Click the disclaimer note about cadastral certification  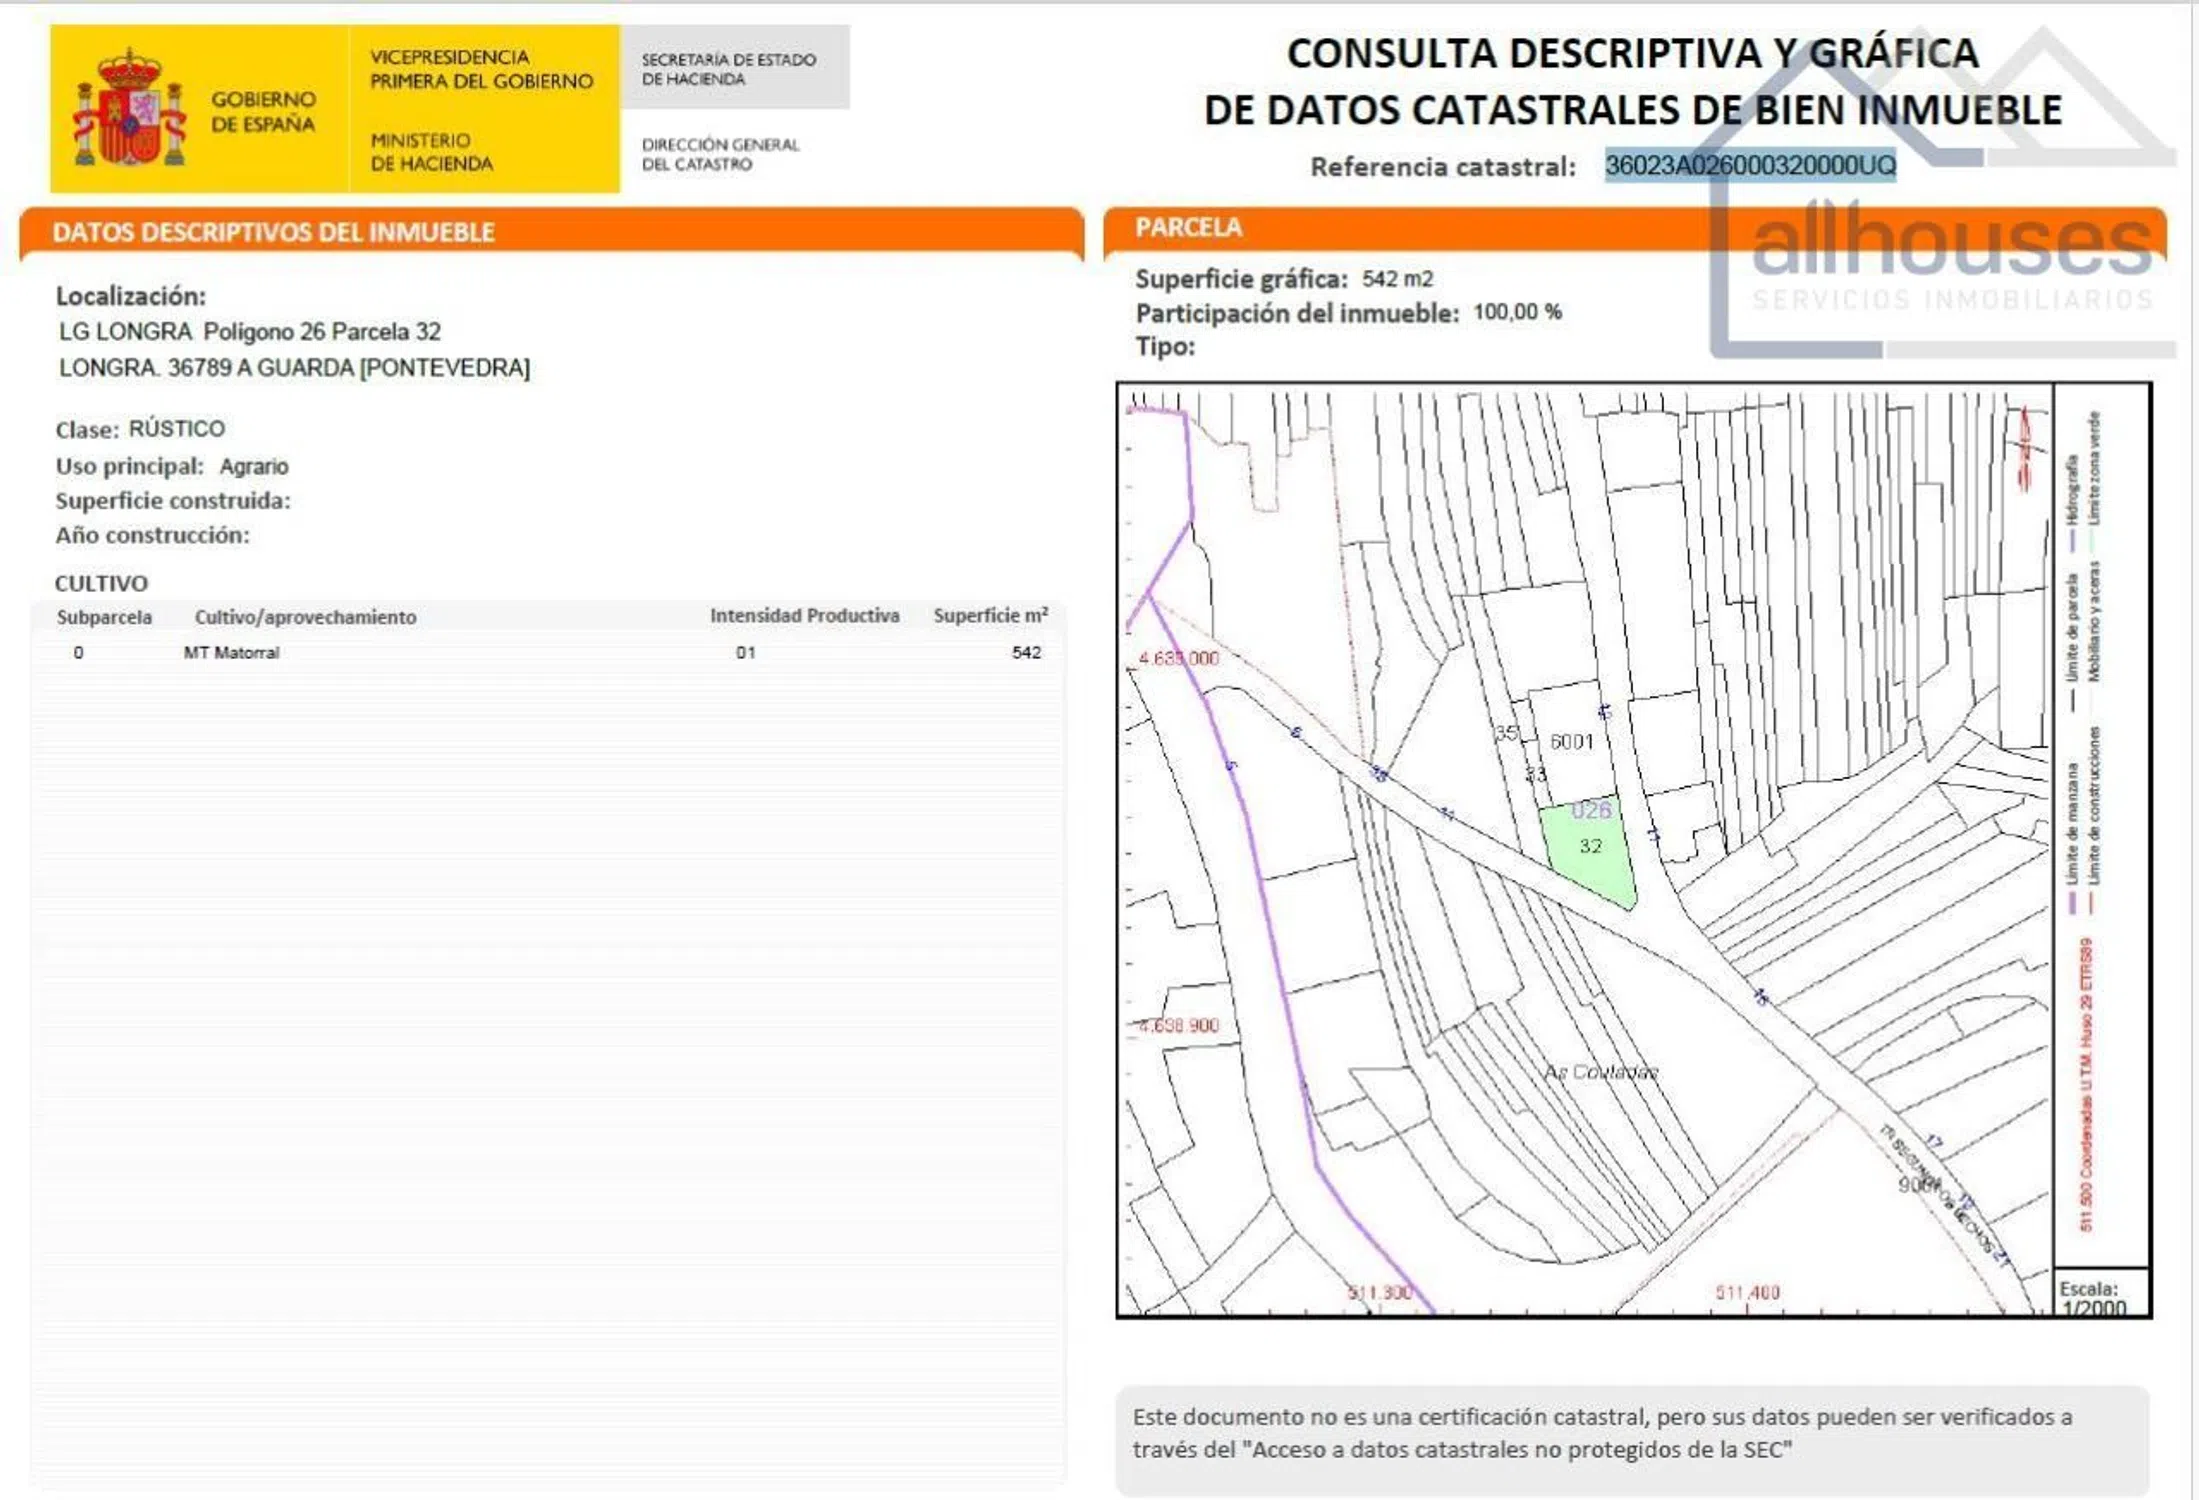pyautogui.click(x=1630, y=1433)
